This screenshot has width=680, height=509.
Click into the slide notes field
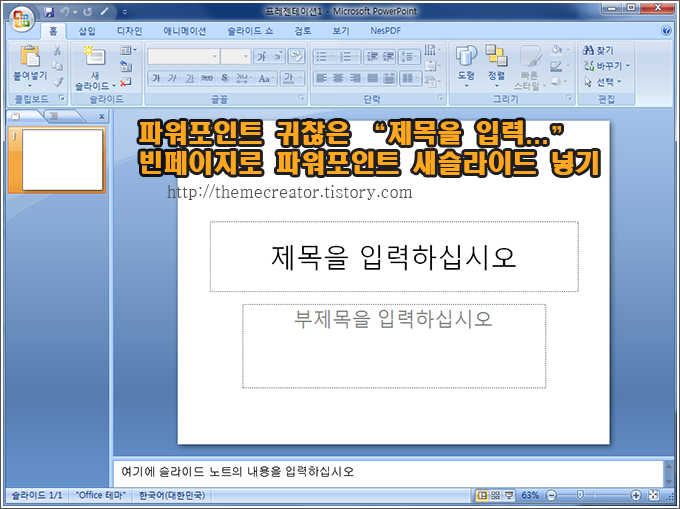point(388,471)
